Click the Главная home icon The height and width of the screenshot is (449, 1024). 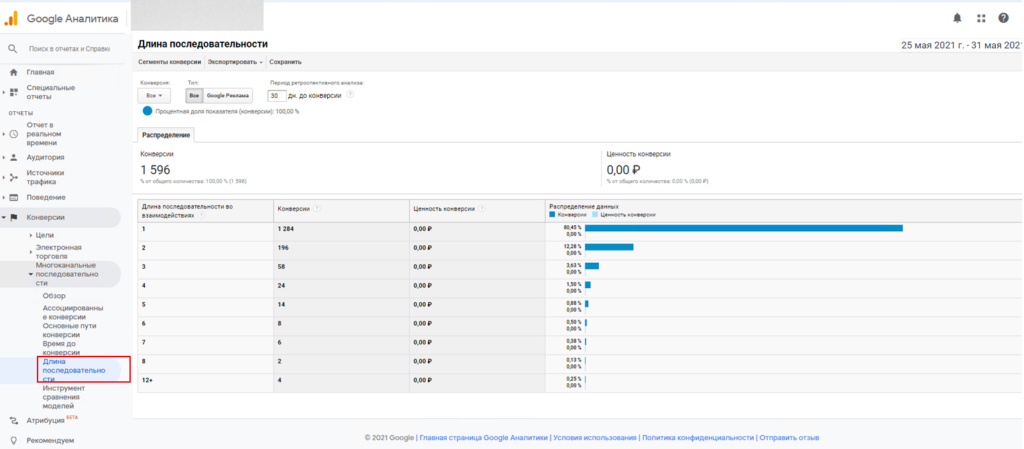pos(14,72)
